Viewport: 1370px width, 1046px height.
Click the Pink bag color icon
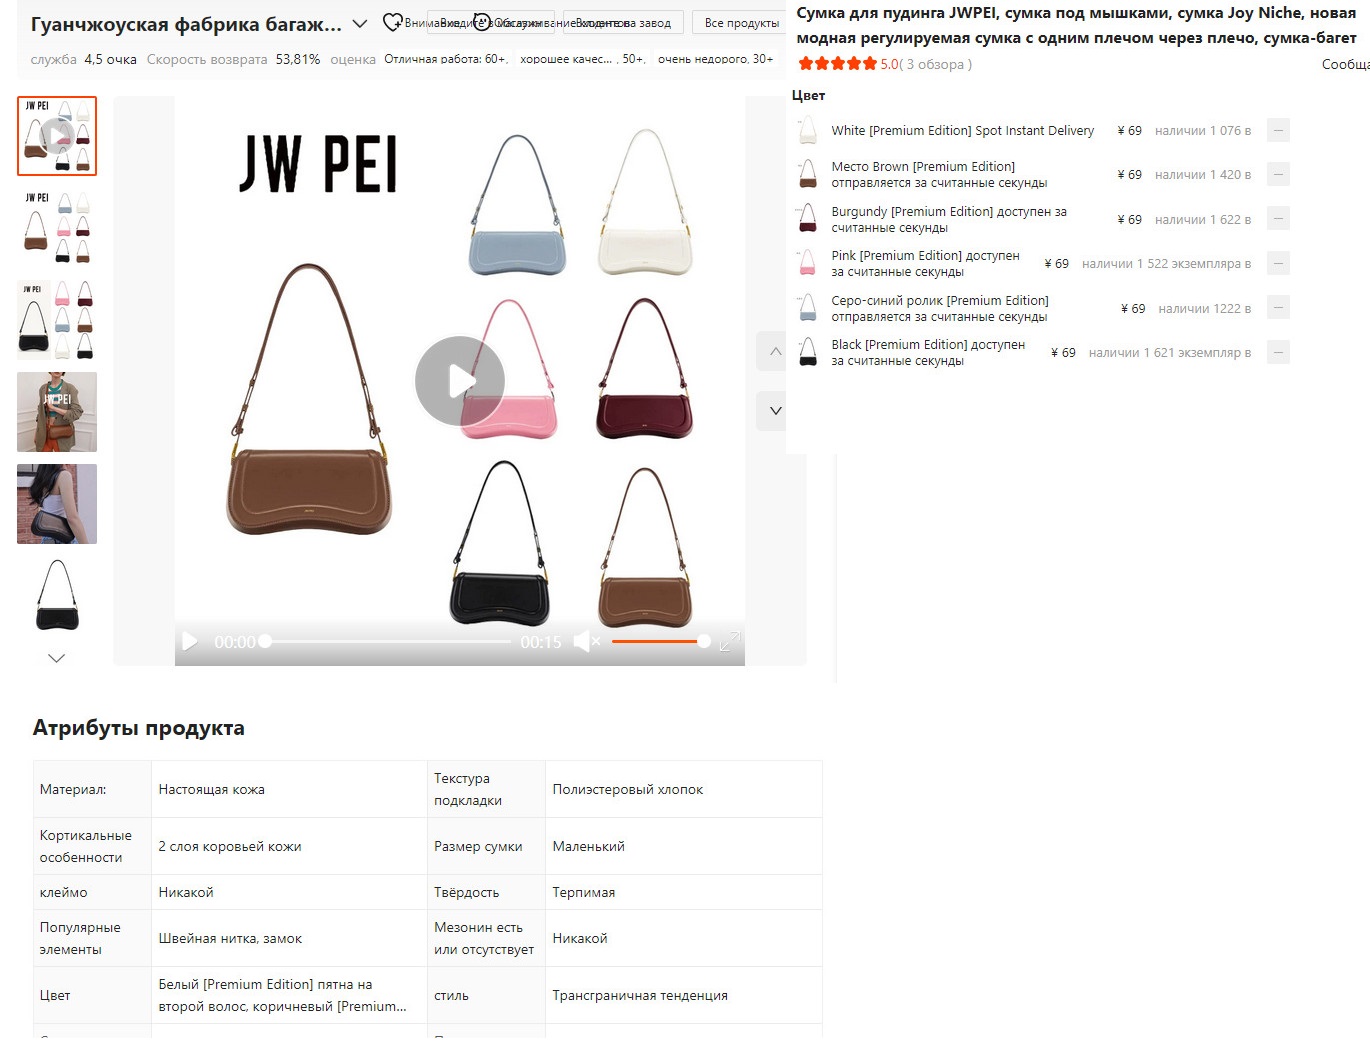click(x=808, y=263)
